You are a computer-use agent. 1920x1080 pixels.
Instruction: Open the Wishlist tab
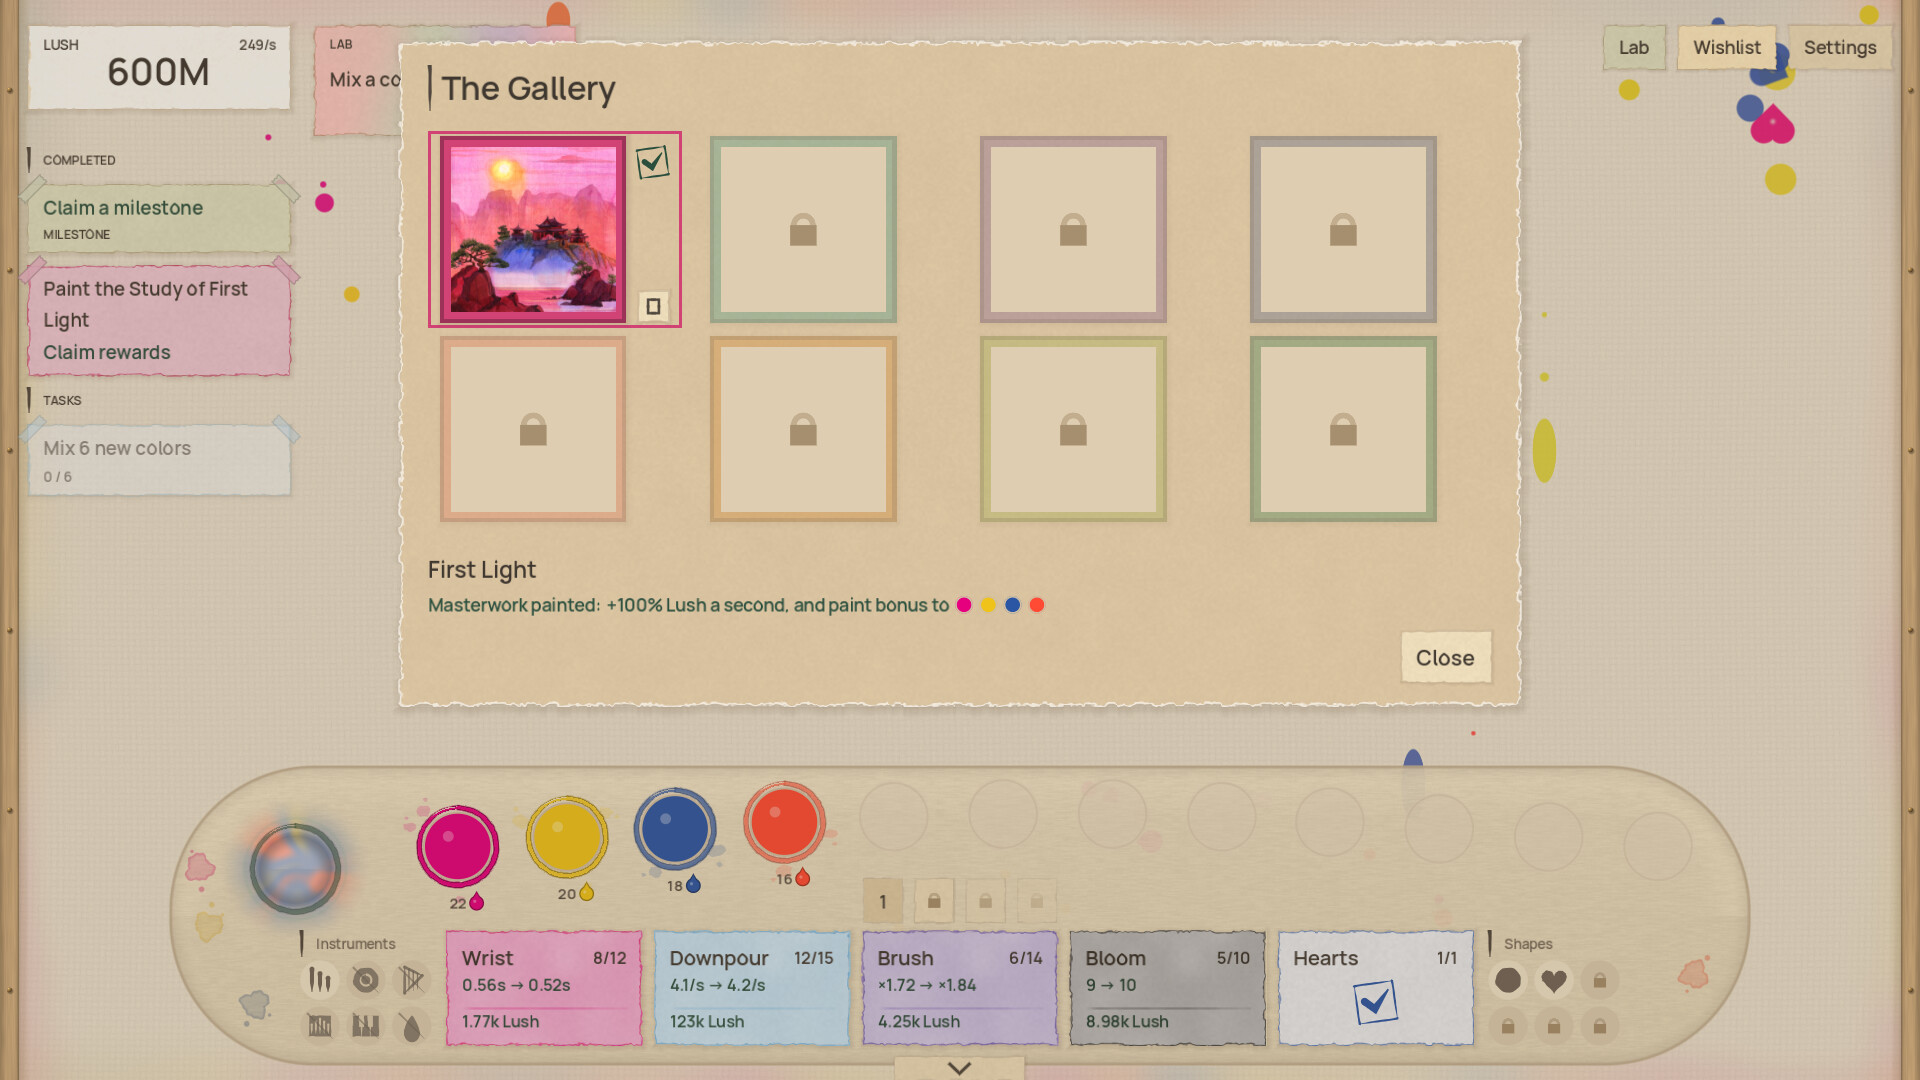click(1727, 47)
